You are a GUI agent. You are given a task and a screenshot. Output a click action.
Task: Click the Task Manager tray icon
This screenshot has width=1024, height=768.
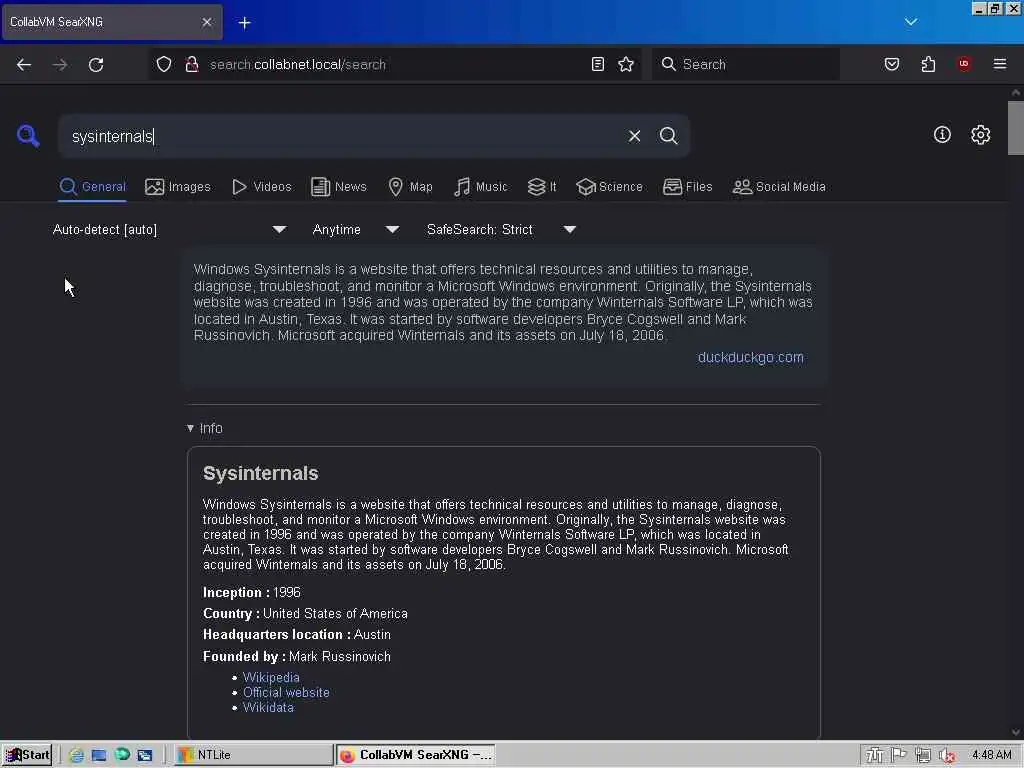click(x=874, y=755)
